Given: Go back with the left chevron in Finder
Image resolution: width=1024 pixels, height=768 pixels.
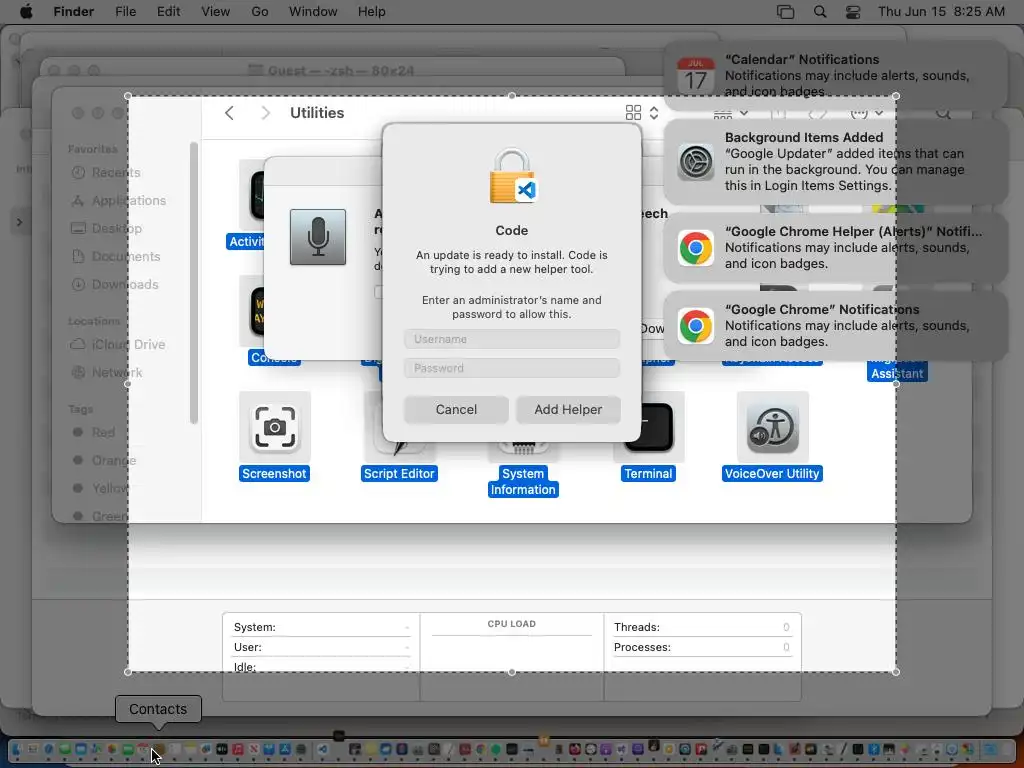Looking at the screenshot, I should click(x=229, y=113).
